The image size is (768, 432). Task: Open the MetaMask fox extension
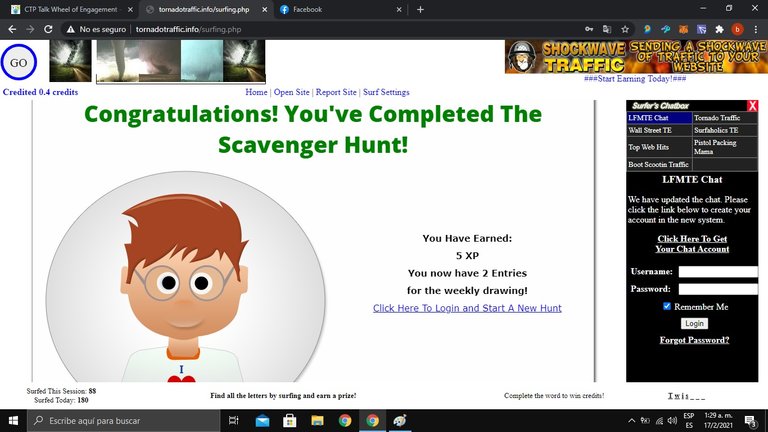683,29
